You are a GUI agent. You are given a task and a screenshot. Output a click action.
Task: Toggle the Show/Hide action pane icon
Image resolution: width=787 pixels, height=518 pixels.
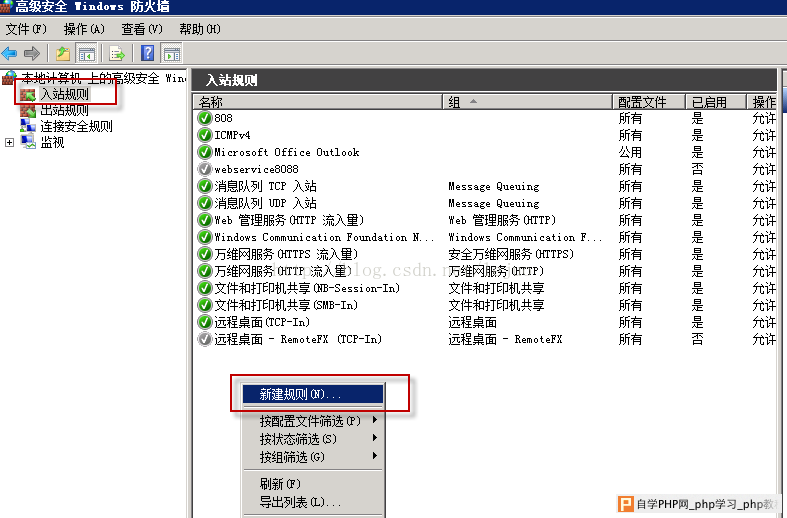pos(172,53)
